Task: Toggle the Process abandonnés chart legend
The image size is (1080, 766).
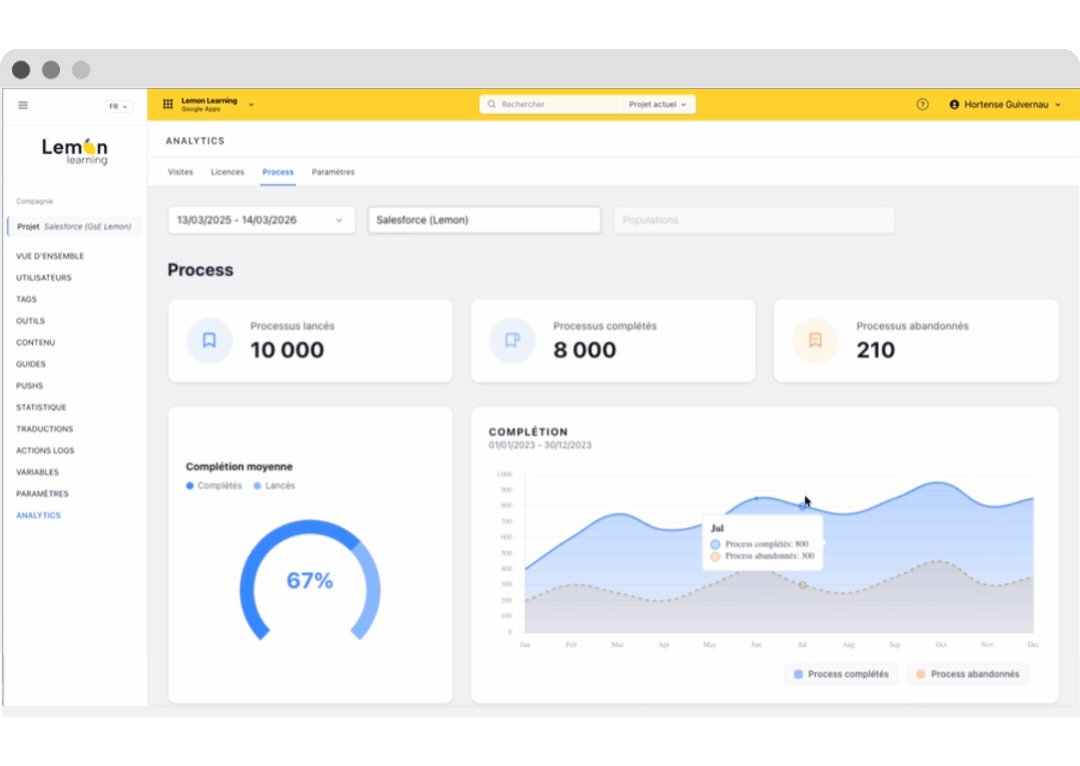Action: [967, 674]
